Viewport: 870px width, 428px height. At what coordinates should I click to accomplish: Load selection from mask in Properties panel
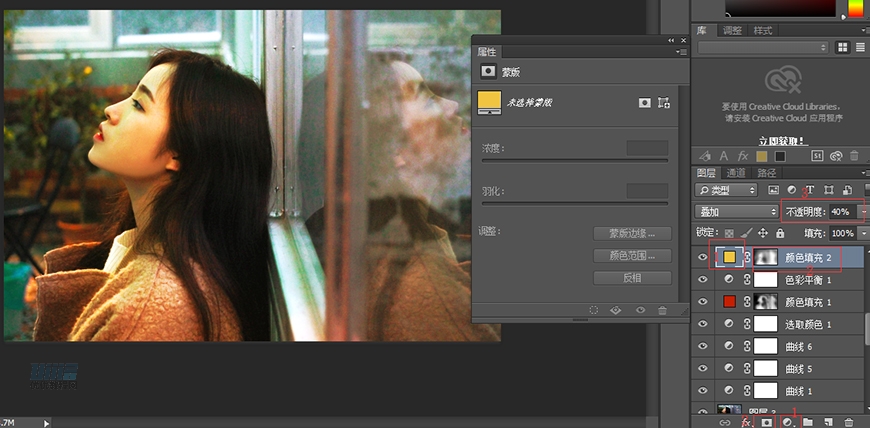click(x=594, y=310)
